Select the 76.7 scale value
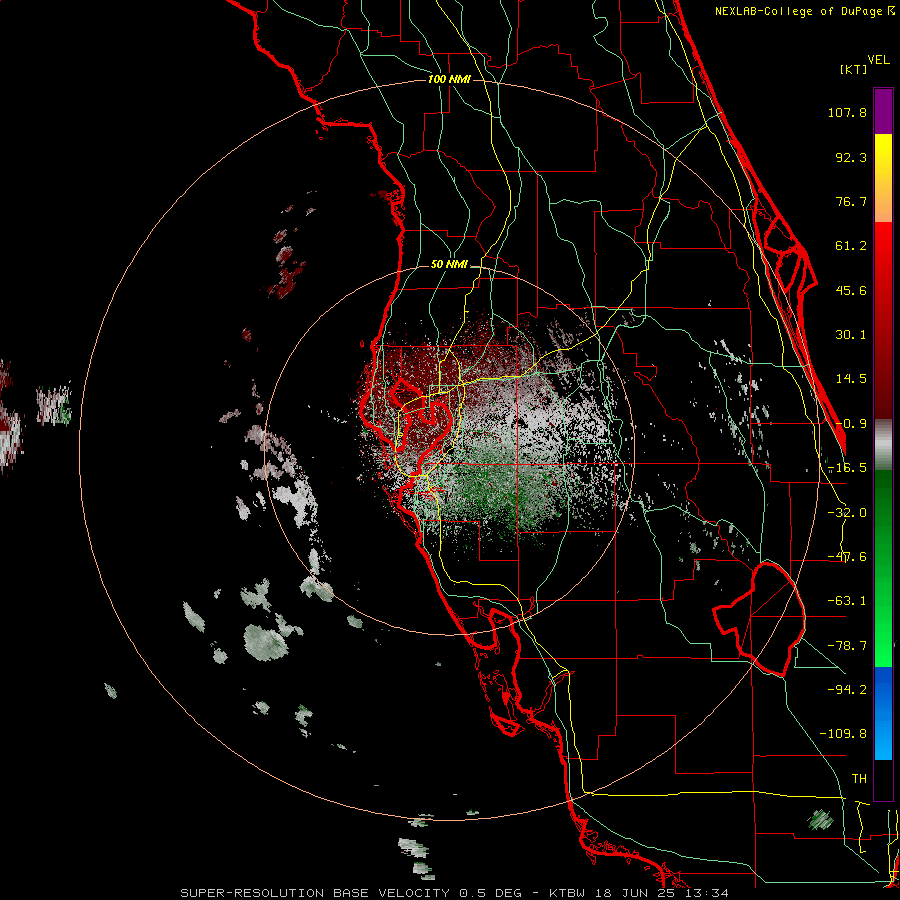Screen dimensions: 900x900 [851, 201]
